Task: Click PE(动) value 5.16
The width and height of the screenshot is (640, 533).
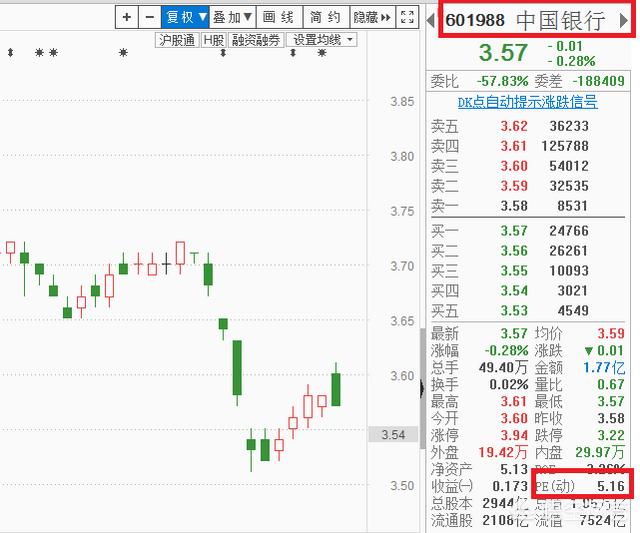Action: tap(611, 486)
